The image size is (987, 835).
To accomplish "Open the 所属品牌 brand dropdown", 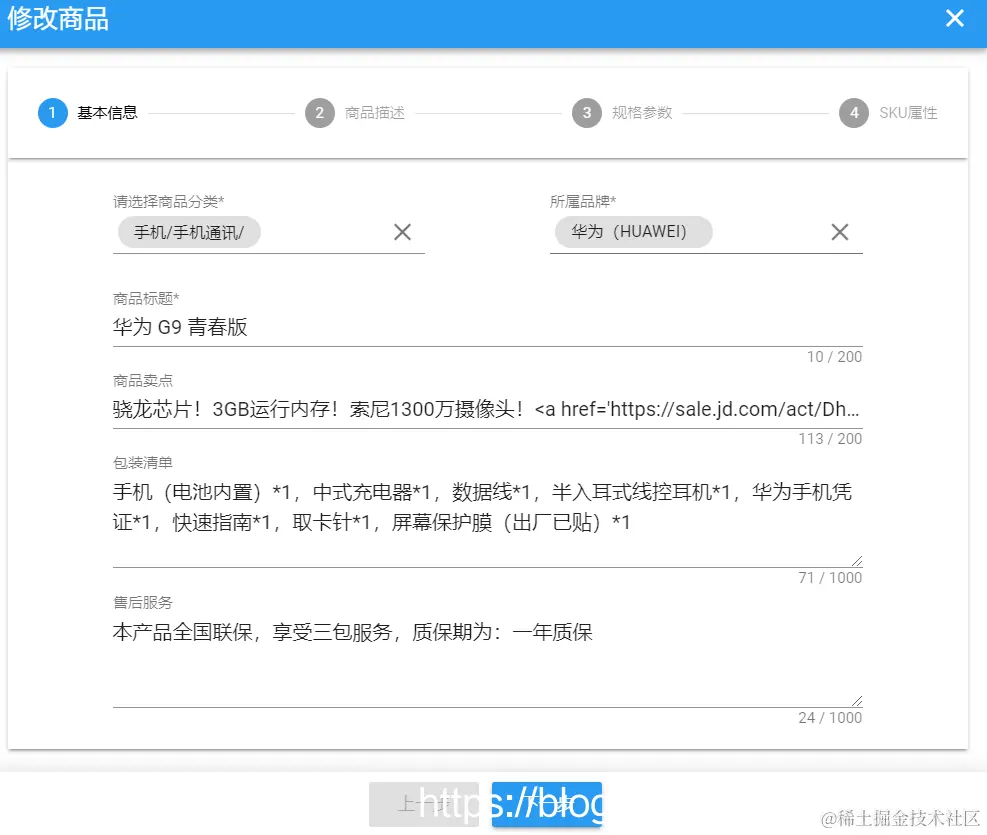I will point(706,233).
